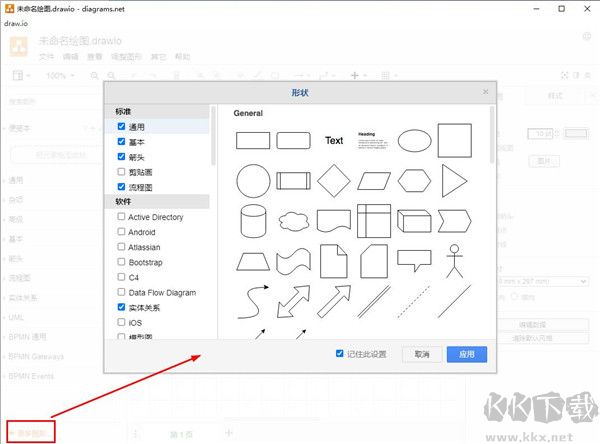The width and height of the screenshot is (600, 444).
Task: Pick the Trapezoid shape
Action: (x=253, y=262)
